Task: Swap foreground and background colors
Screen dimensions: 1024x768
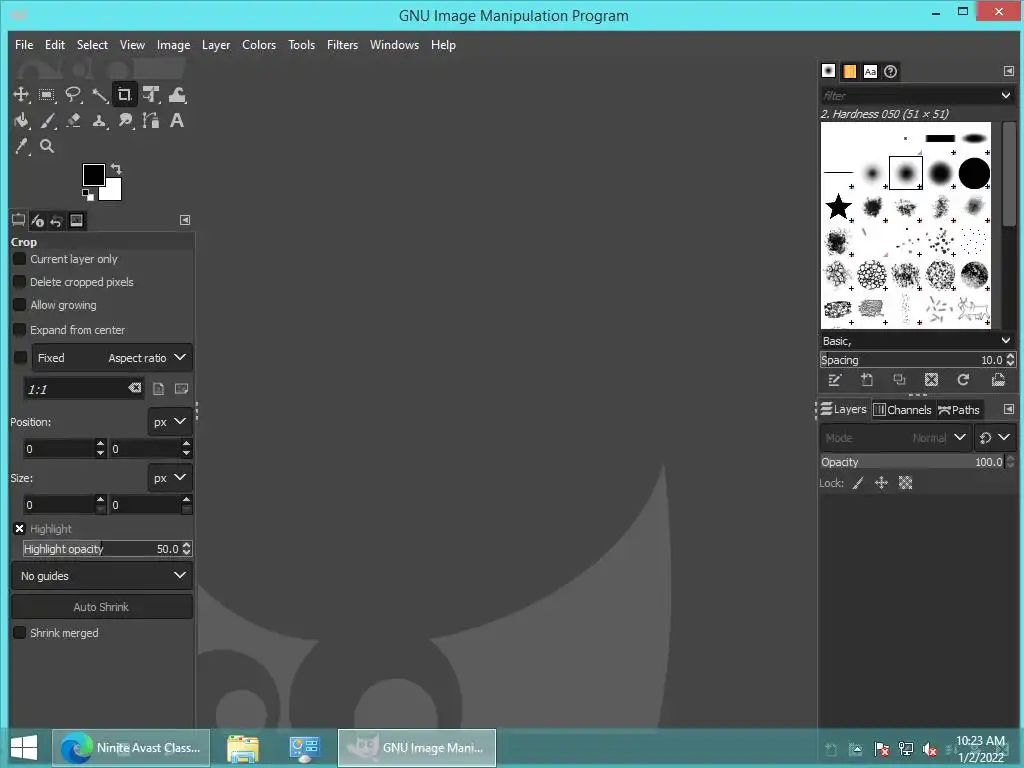Action: point(116,168)
